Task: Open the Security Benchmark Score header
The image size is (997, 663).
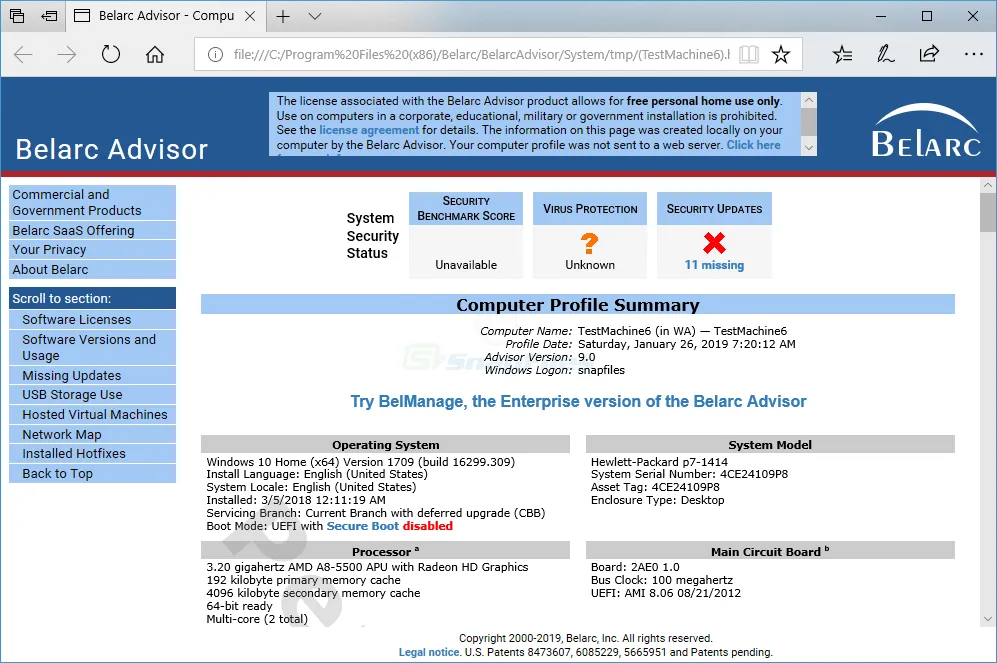Action: (466, 208)
